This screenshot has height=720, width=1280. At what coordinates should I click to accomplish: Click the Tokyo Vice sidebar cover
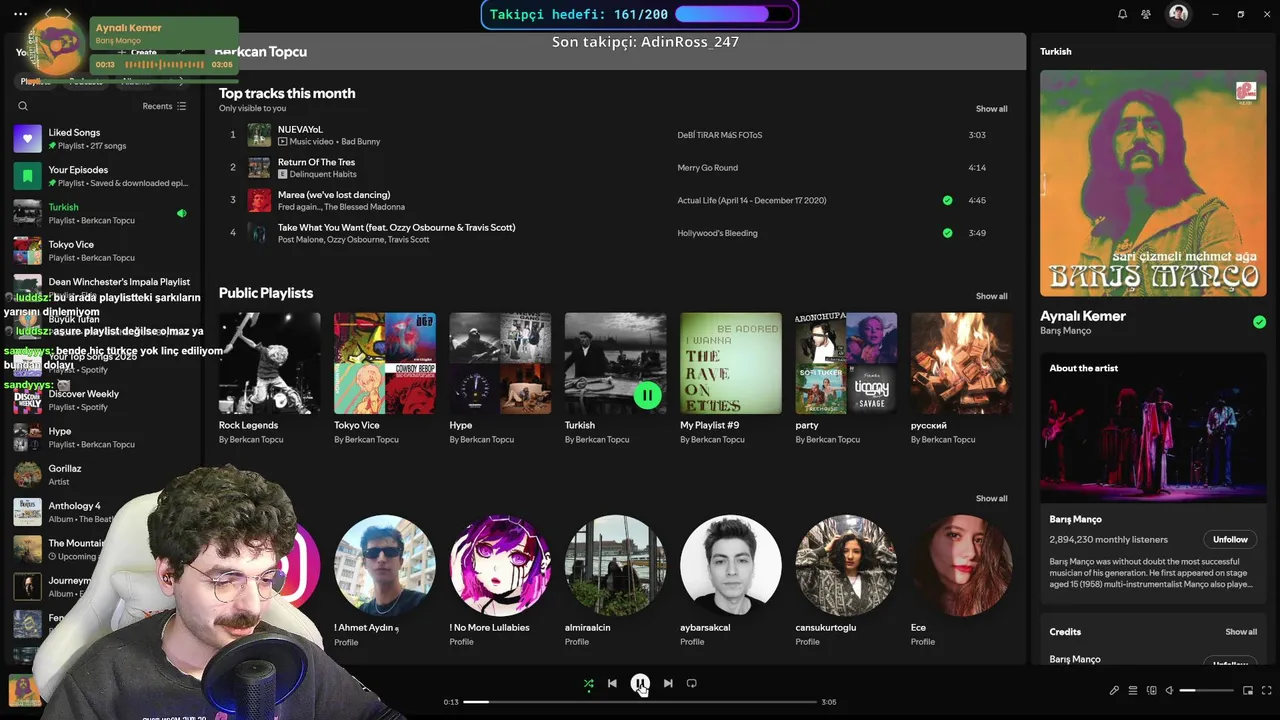coord(27,251)
